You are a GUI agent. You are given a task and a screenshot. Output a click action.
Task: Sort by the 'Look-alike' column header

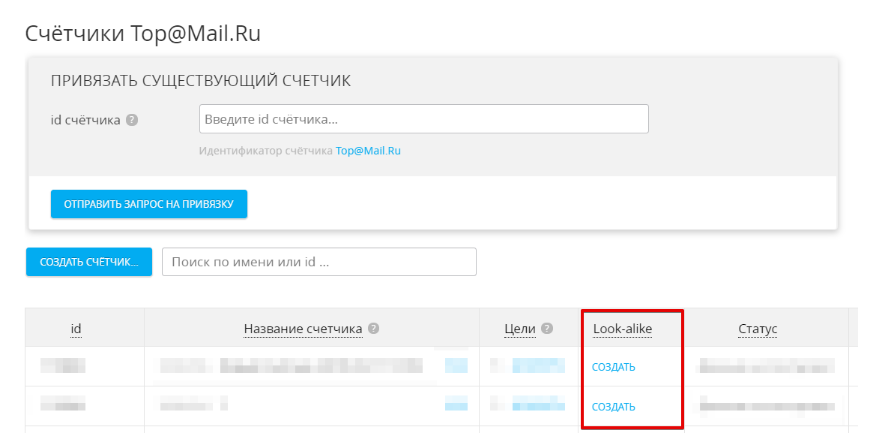pyautogui.click(x=622, y=329)
